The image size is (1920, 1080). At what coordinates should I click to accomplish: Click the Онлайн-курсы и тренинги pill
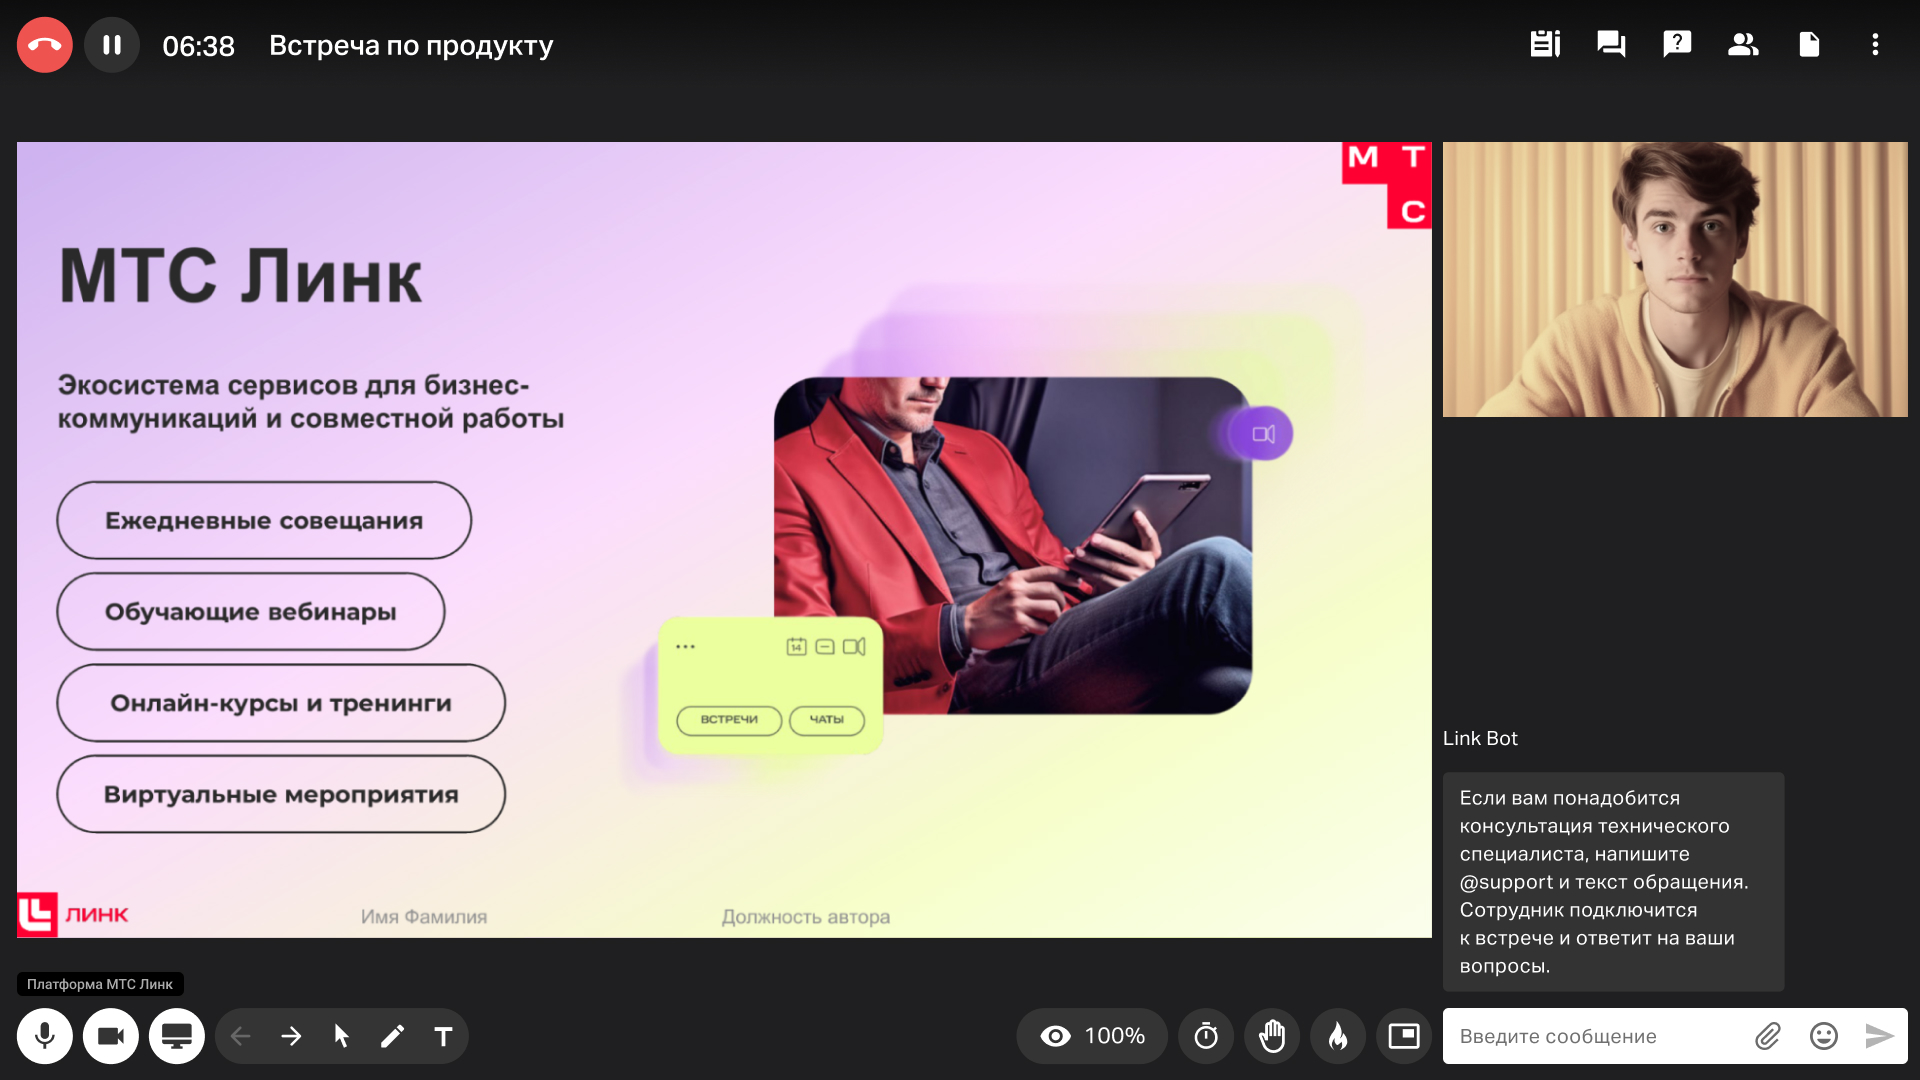(281, 703)
